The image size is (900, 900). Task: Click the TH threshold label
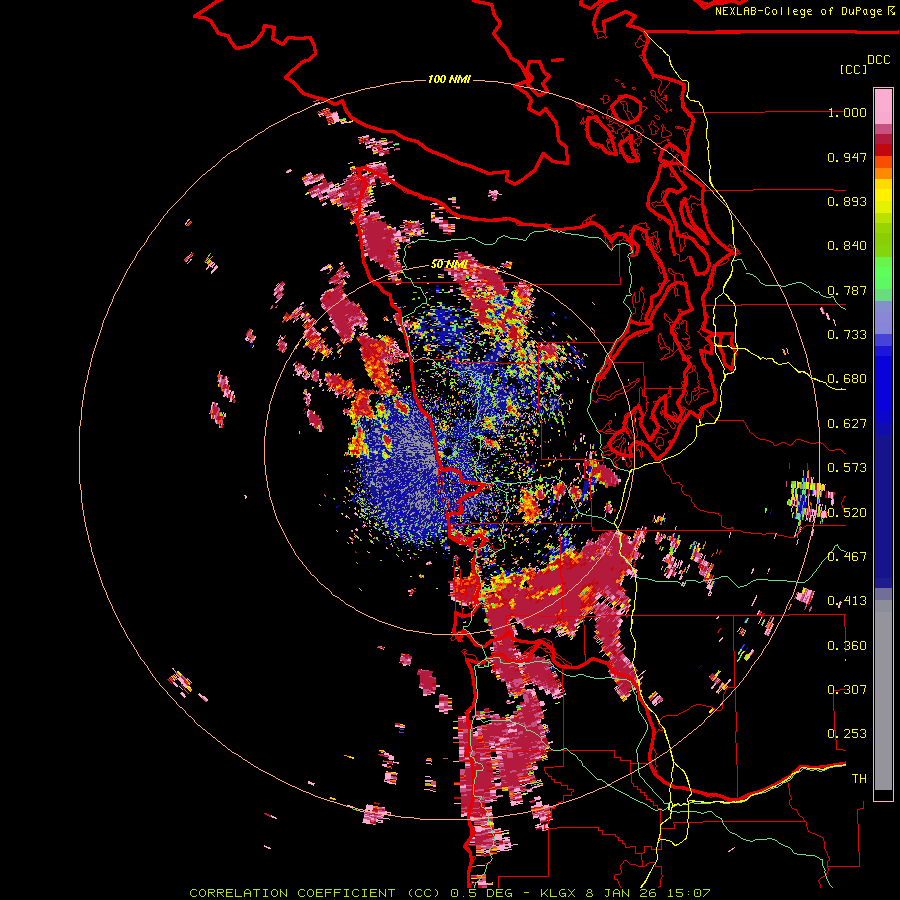click(859, 779)
